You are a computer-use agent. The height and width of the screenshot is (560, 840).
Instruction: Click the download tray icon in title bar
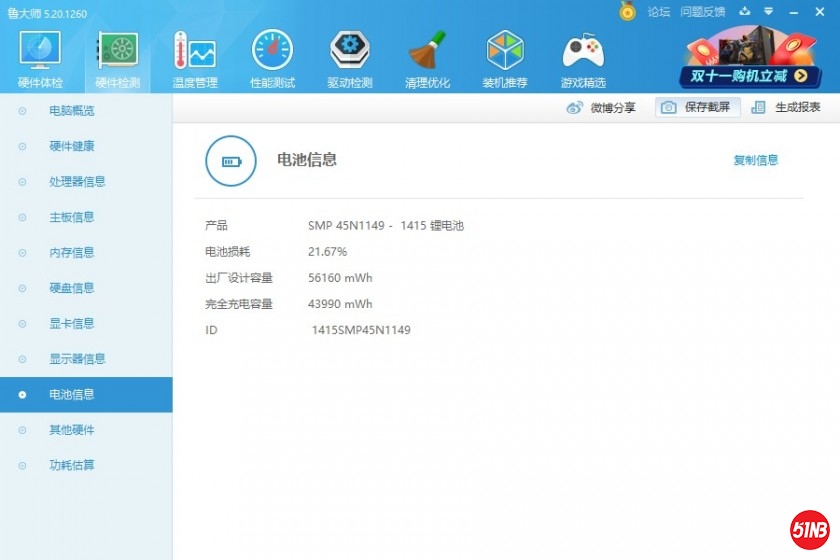pos(745,11)
